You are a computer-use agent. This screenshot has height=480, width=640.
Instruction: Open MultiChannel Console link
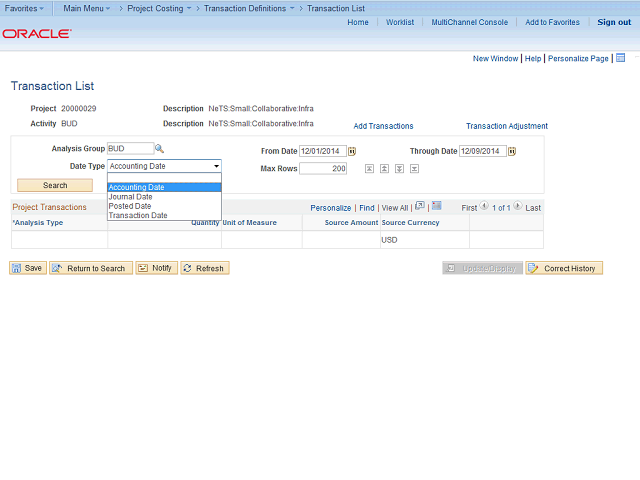tap(470, 22)
